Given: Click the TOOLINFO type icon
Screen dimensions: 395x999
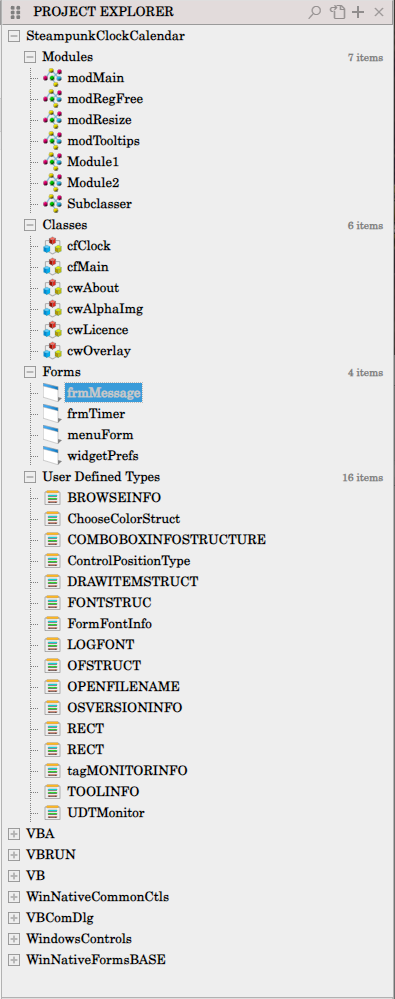Looking at the screenshot, I should tap(53, 792).
